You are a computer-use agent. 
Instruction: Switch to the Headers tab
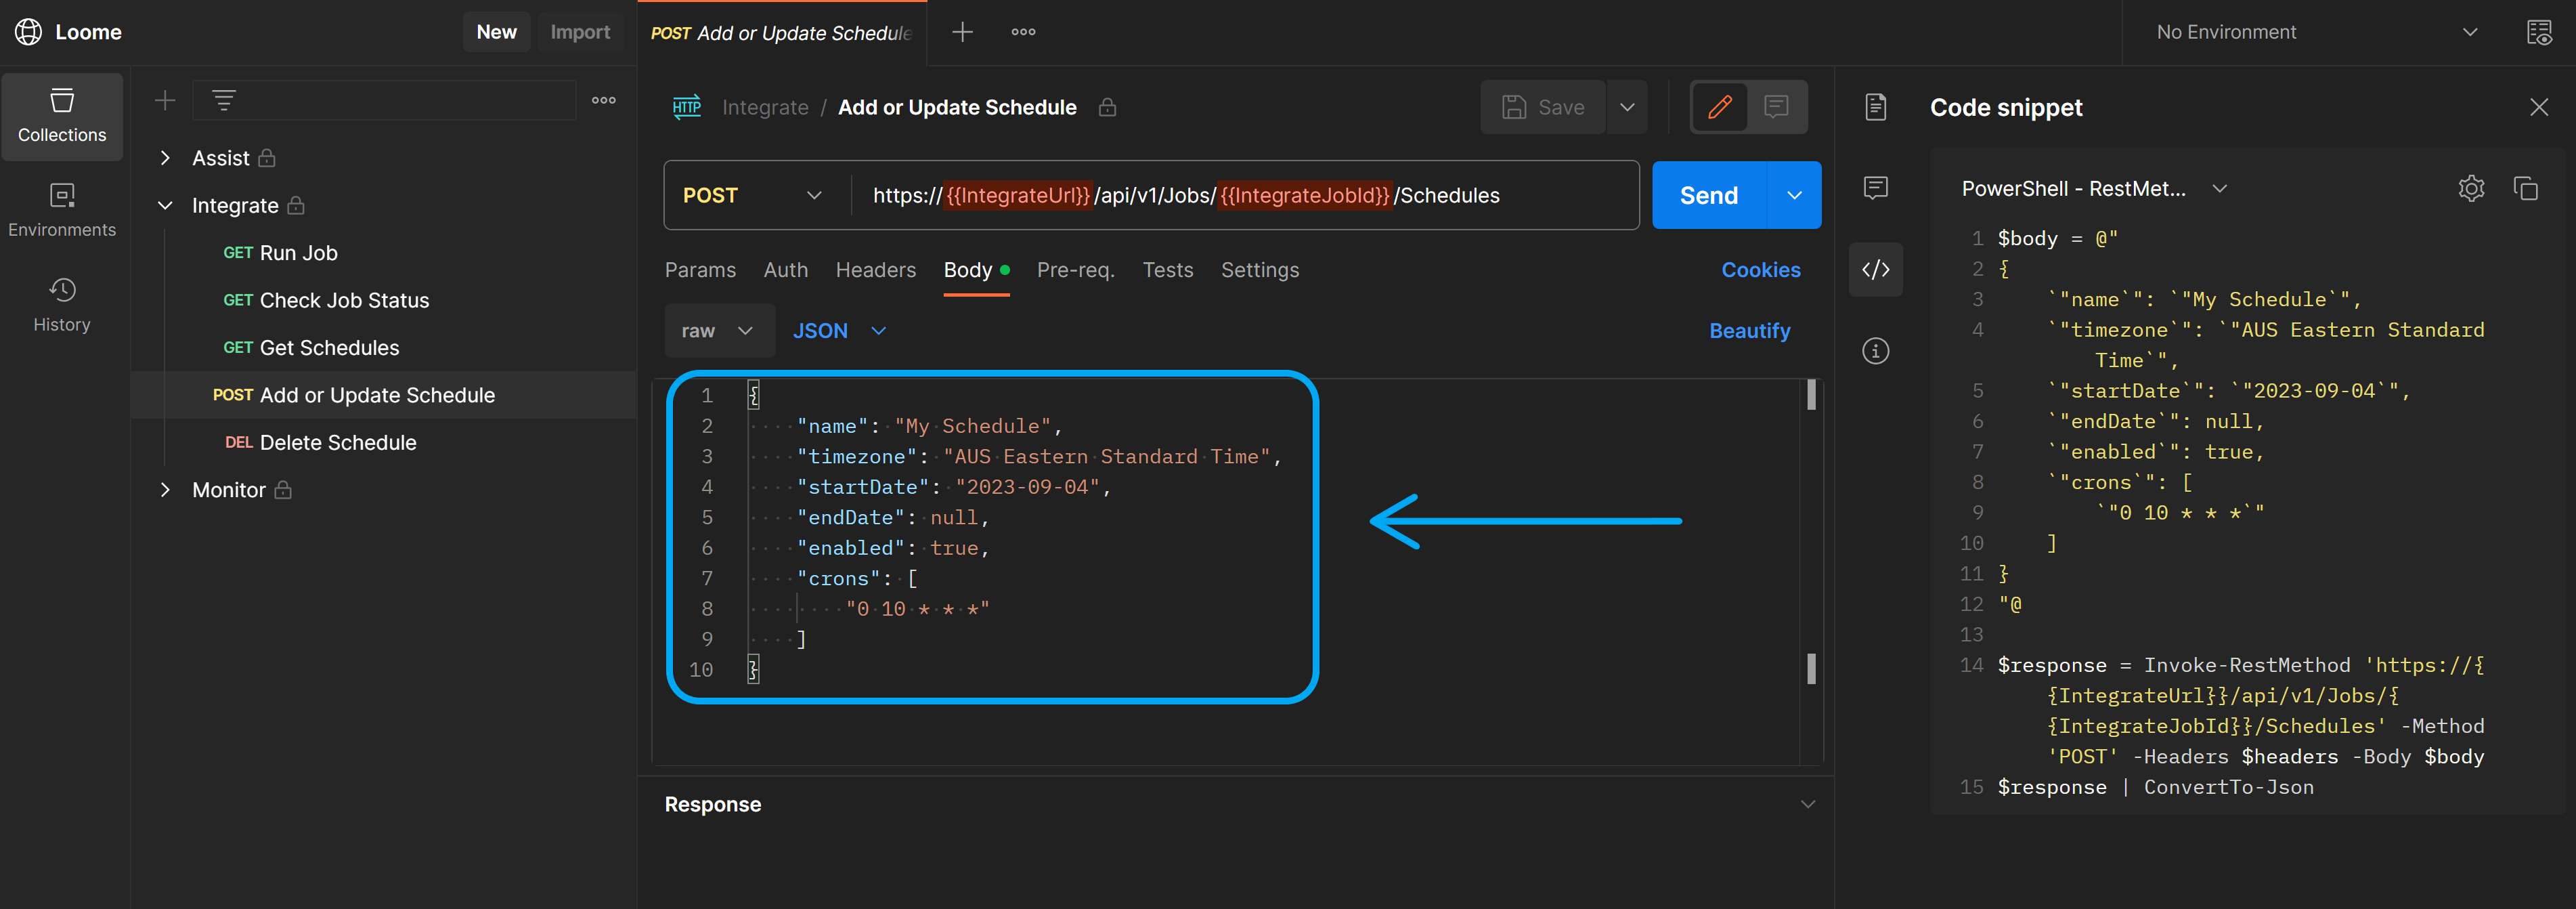[x=876, y=270]
